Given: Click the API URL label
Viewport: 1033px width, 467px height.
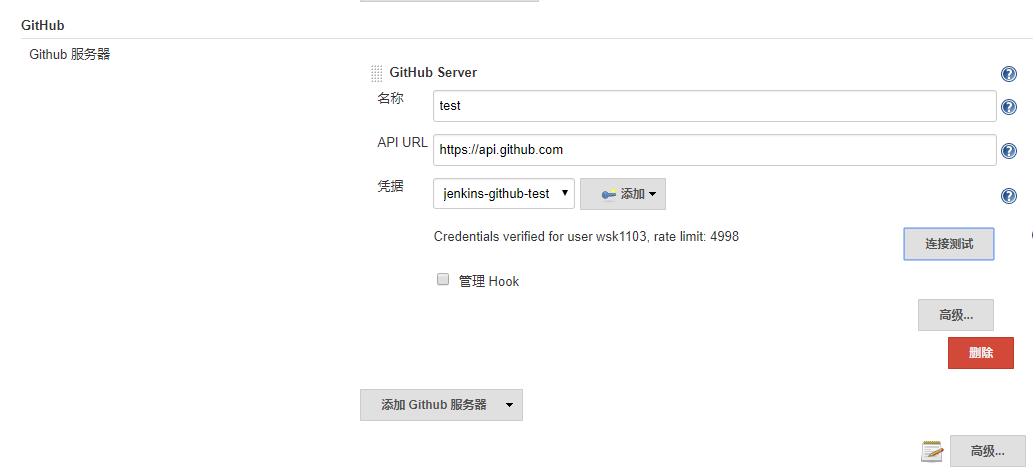Looking at the screenshot, I should coord(402,142).
